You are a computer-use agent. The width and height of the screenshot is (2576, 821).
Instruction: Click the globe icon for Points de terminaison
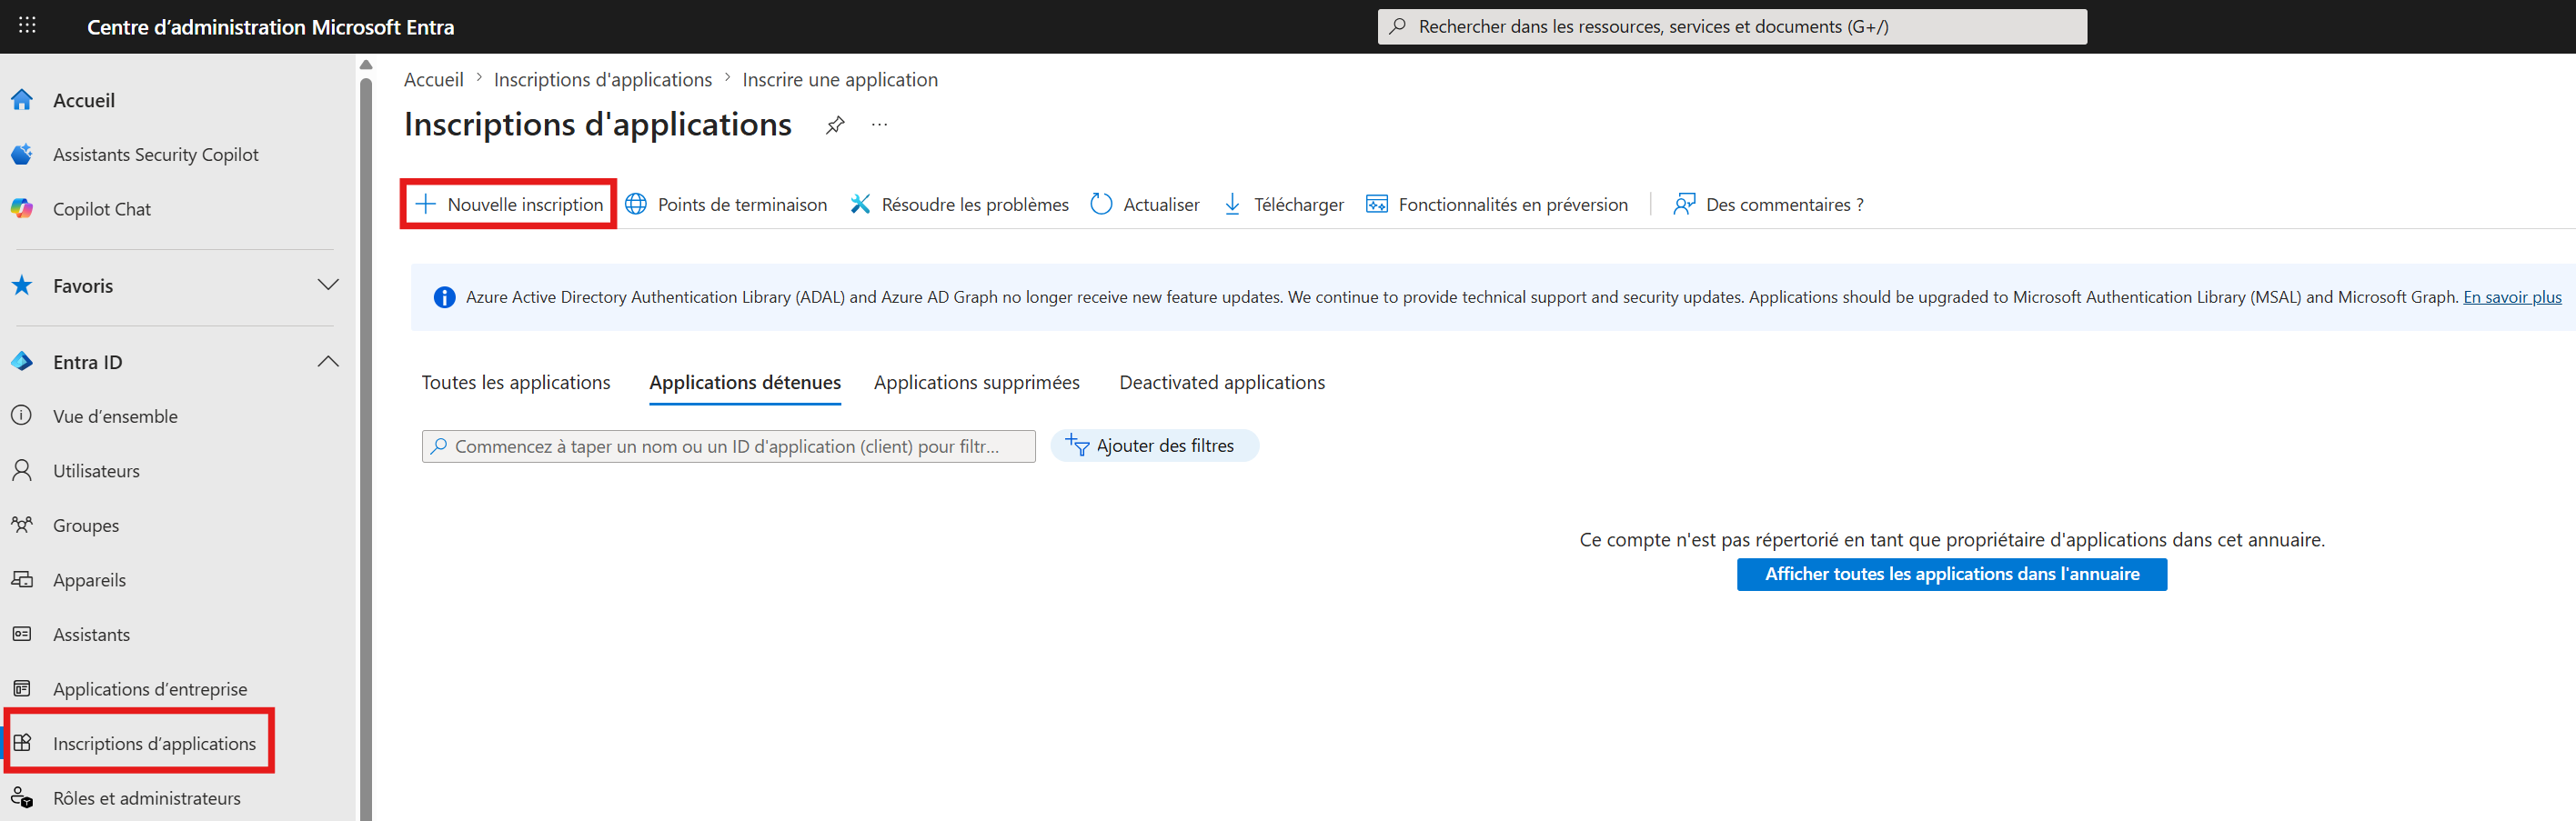(636, 204)
